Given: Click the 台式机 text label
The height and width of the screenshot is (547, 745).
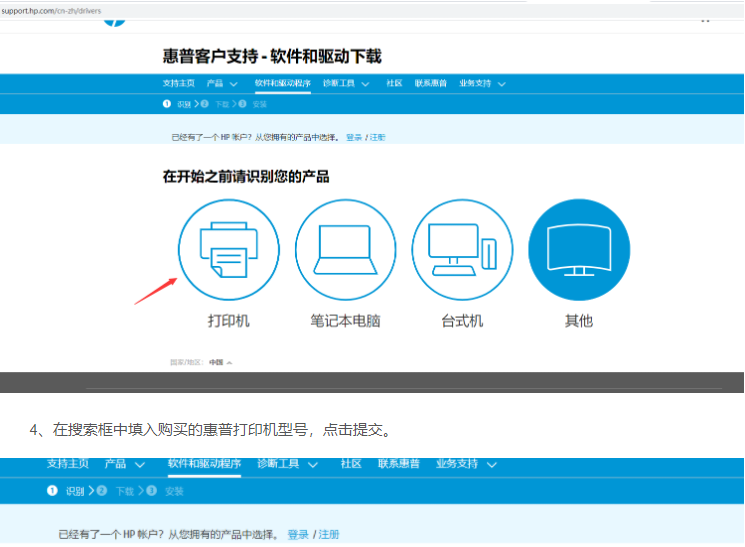Looking at the screenshot, I should (462, 321).
